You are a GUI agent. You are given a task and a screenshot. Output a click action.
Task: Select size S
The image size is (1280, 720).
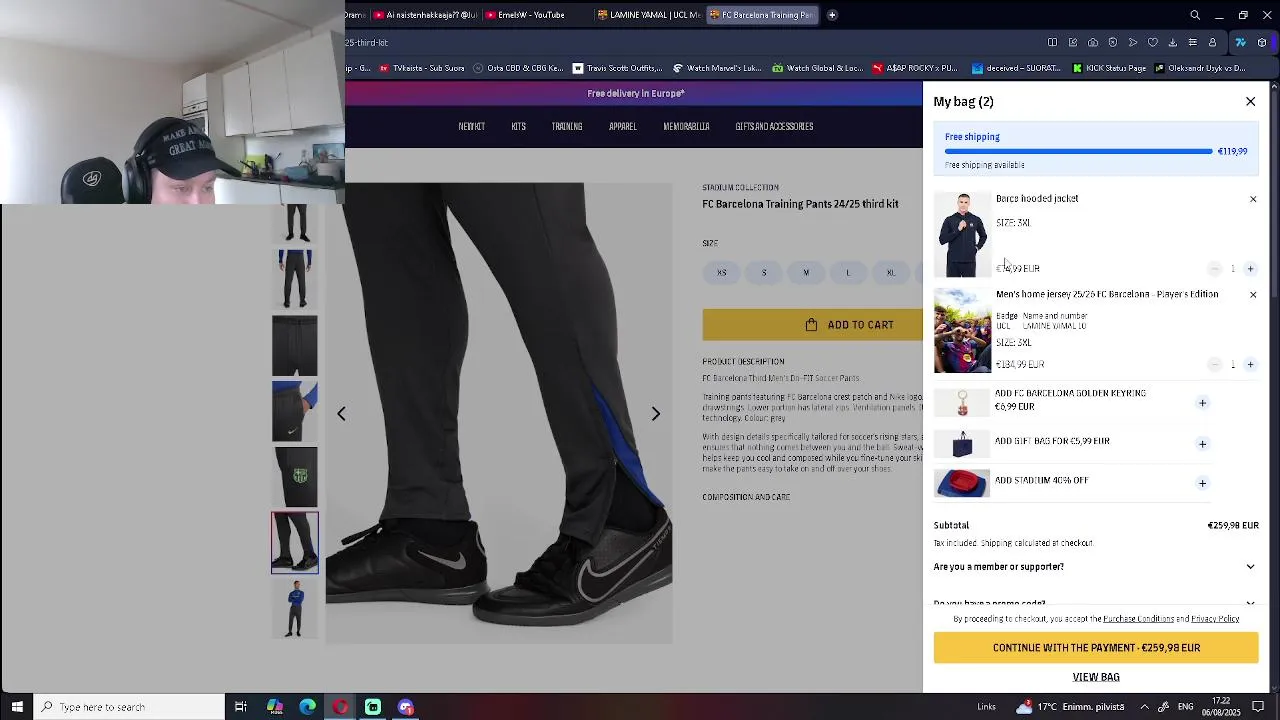point(764,272)
